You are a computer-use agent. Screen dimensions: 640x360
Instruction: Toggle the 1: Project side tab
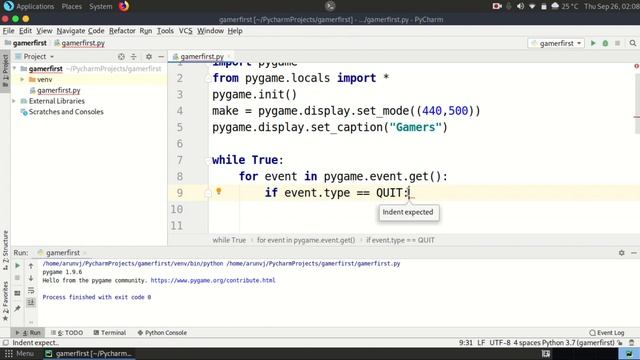pos(5,70)
